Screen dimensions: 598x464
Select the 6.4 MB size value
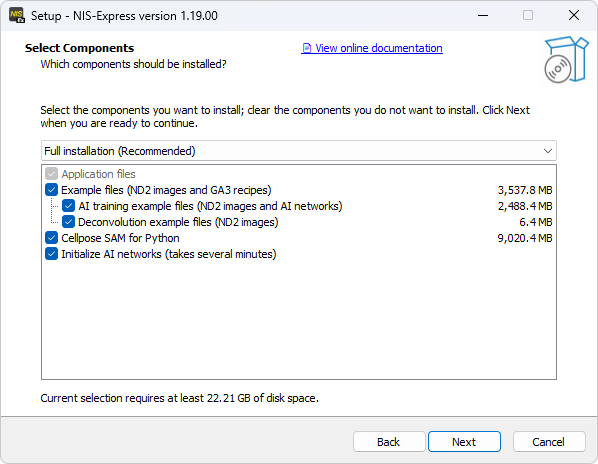(535, 222)
